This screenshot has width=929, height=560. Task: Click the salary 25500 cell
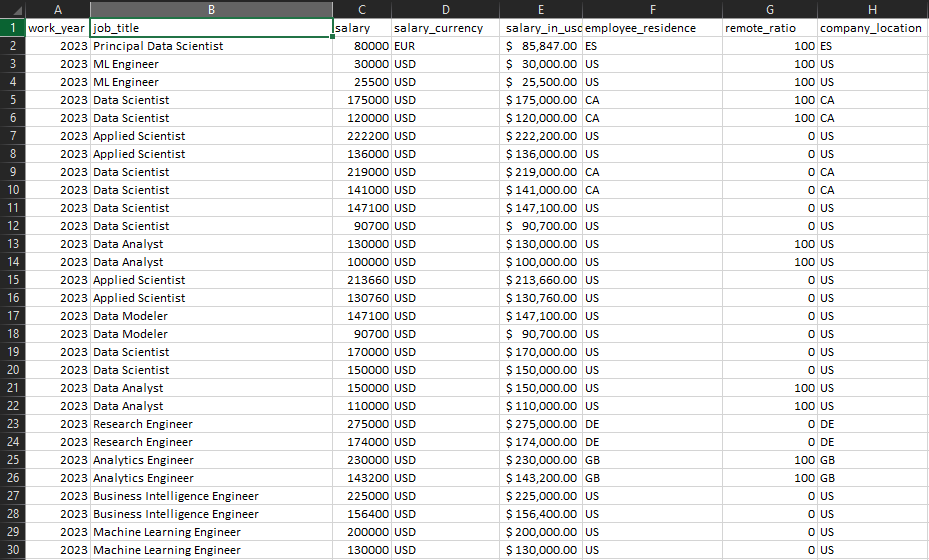(362, 82)
